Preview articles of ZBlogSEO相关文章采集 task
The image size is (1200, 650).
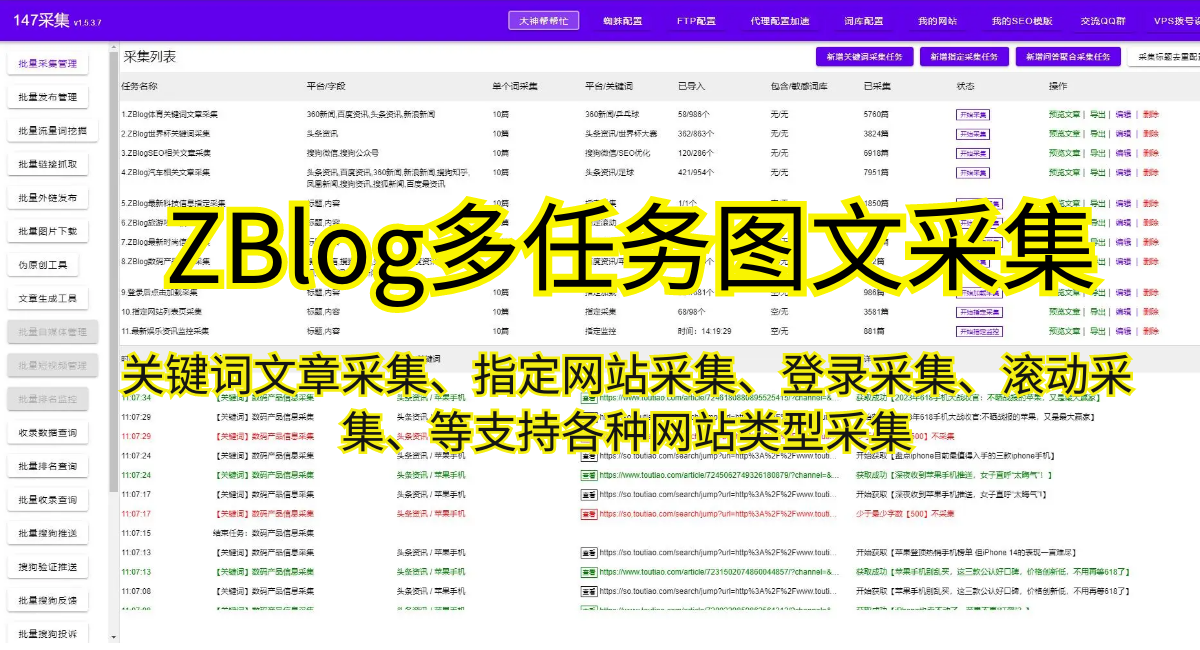click(1064, 154)
